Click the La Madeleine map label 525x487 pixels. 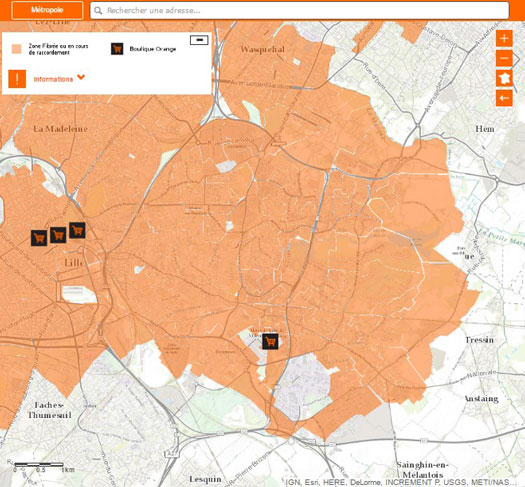[60, 129]
